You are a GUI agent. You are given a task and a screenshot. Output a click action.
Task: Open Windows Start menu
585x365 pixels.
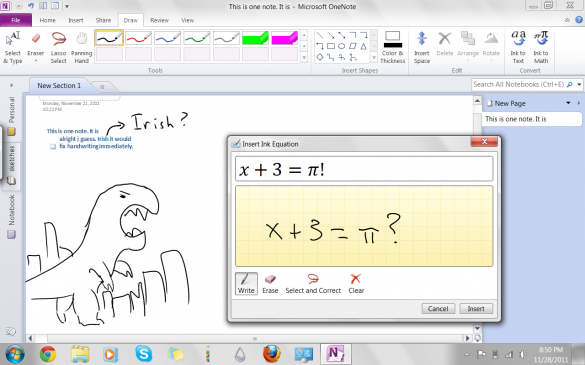tap(15, 354)
